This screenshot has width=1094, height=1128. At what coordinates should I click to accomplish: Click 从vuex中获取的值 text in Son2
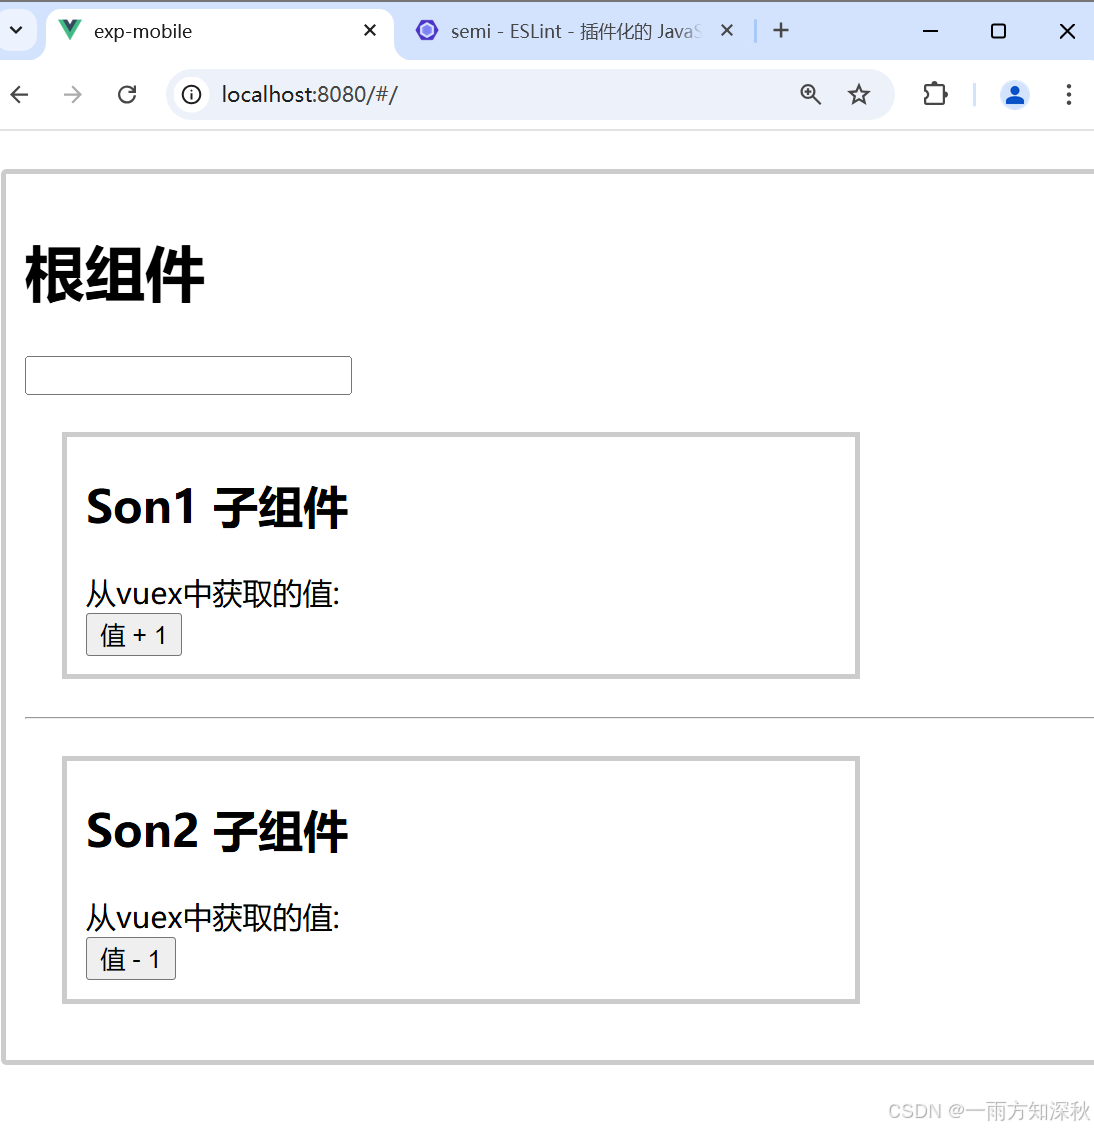pos(213,918)
